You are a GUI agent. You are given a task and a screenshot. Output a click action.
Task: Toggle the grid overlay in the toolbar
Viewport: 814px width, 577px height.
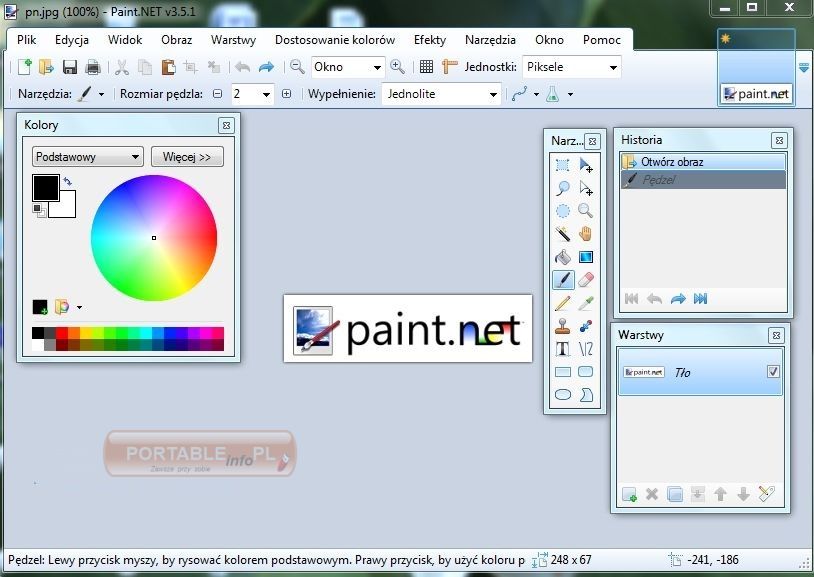427,67
